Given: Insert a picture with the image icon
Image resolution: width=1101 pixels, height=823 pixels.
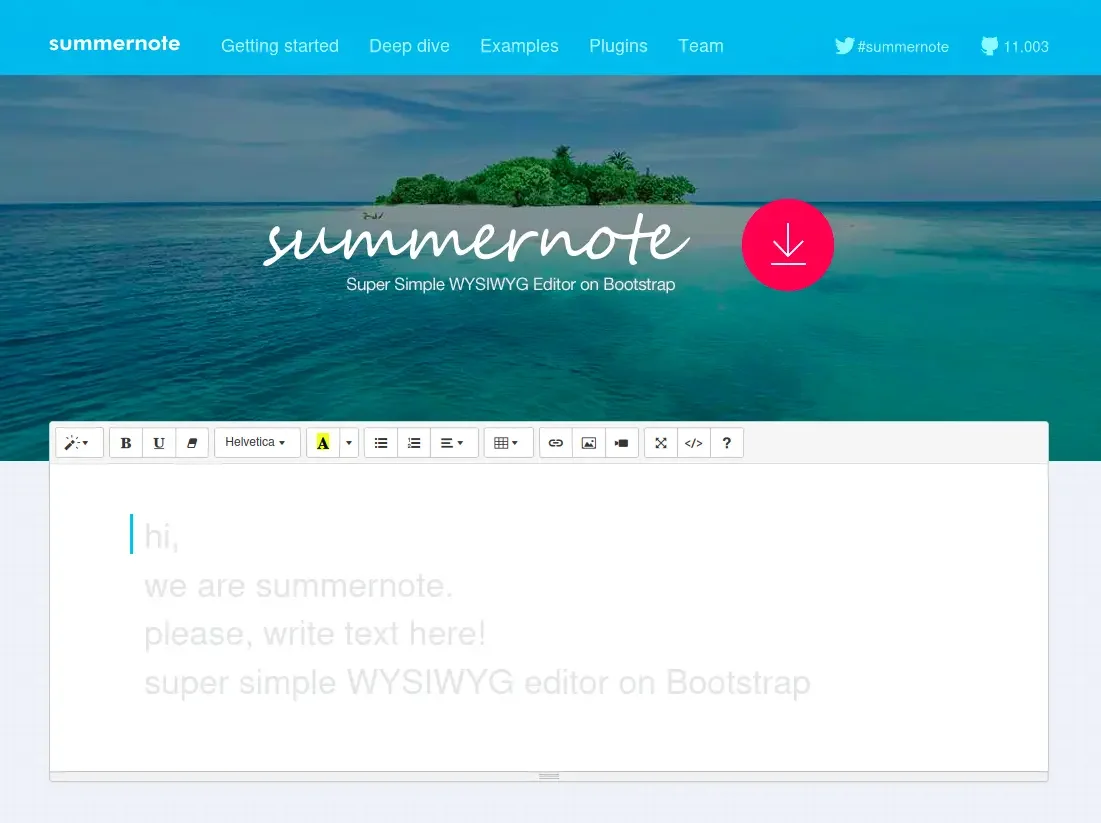Looking at the screenshot, I should click(x=588, y=443).
